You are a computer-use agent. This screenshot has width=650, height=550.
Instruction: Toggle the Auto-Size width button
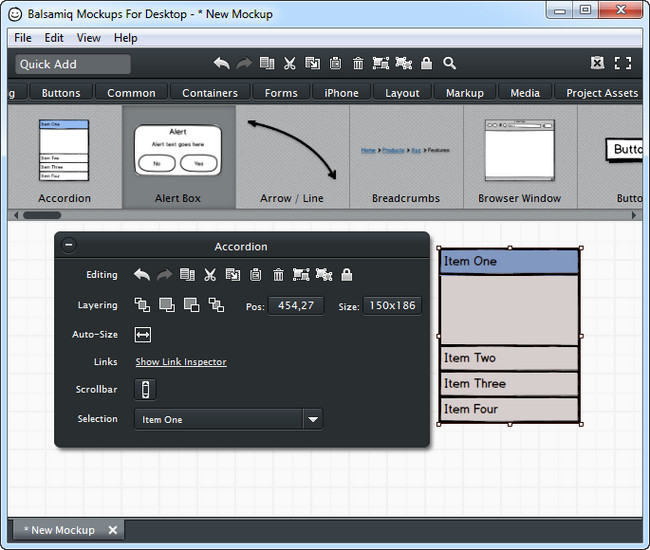(143, 335)
